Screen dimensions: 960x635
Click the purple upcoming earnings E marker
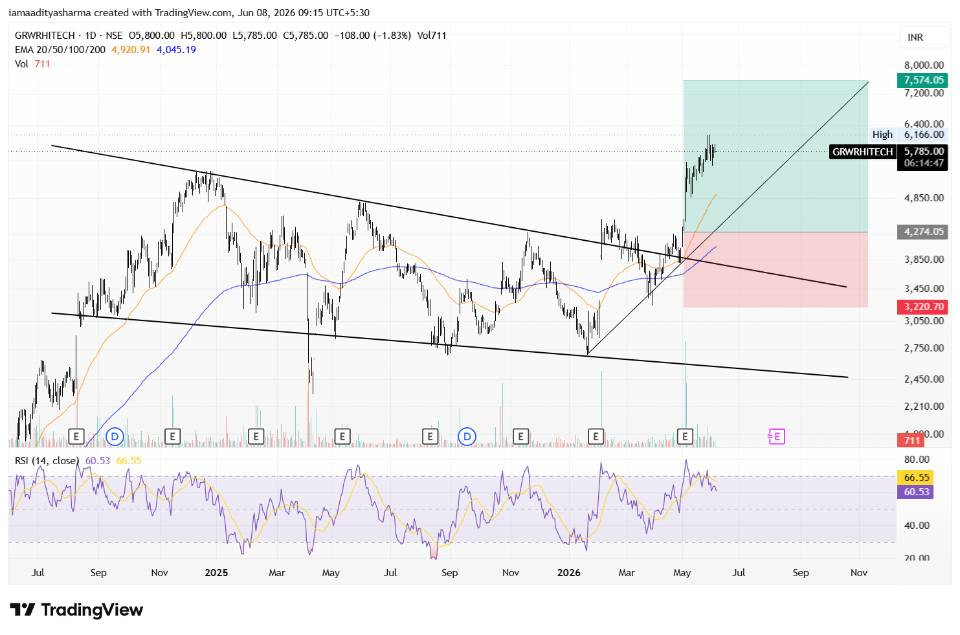point(776,436)
